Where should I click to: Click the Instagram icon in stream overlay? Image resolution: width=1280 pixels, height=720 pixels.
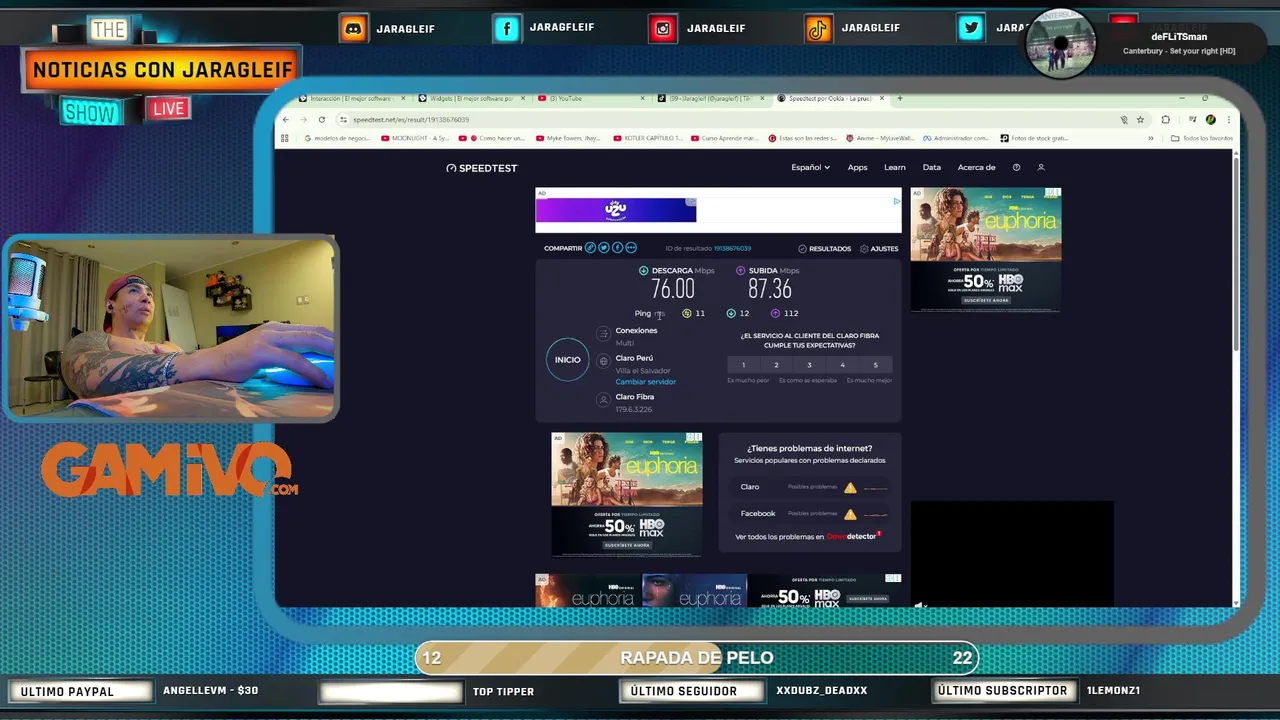tap(663, 29)
